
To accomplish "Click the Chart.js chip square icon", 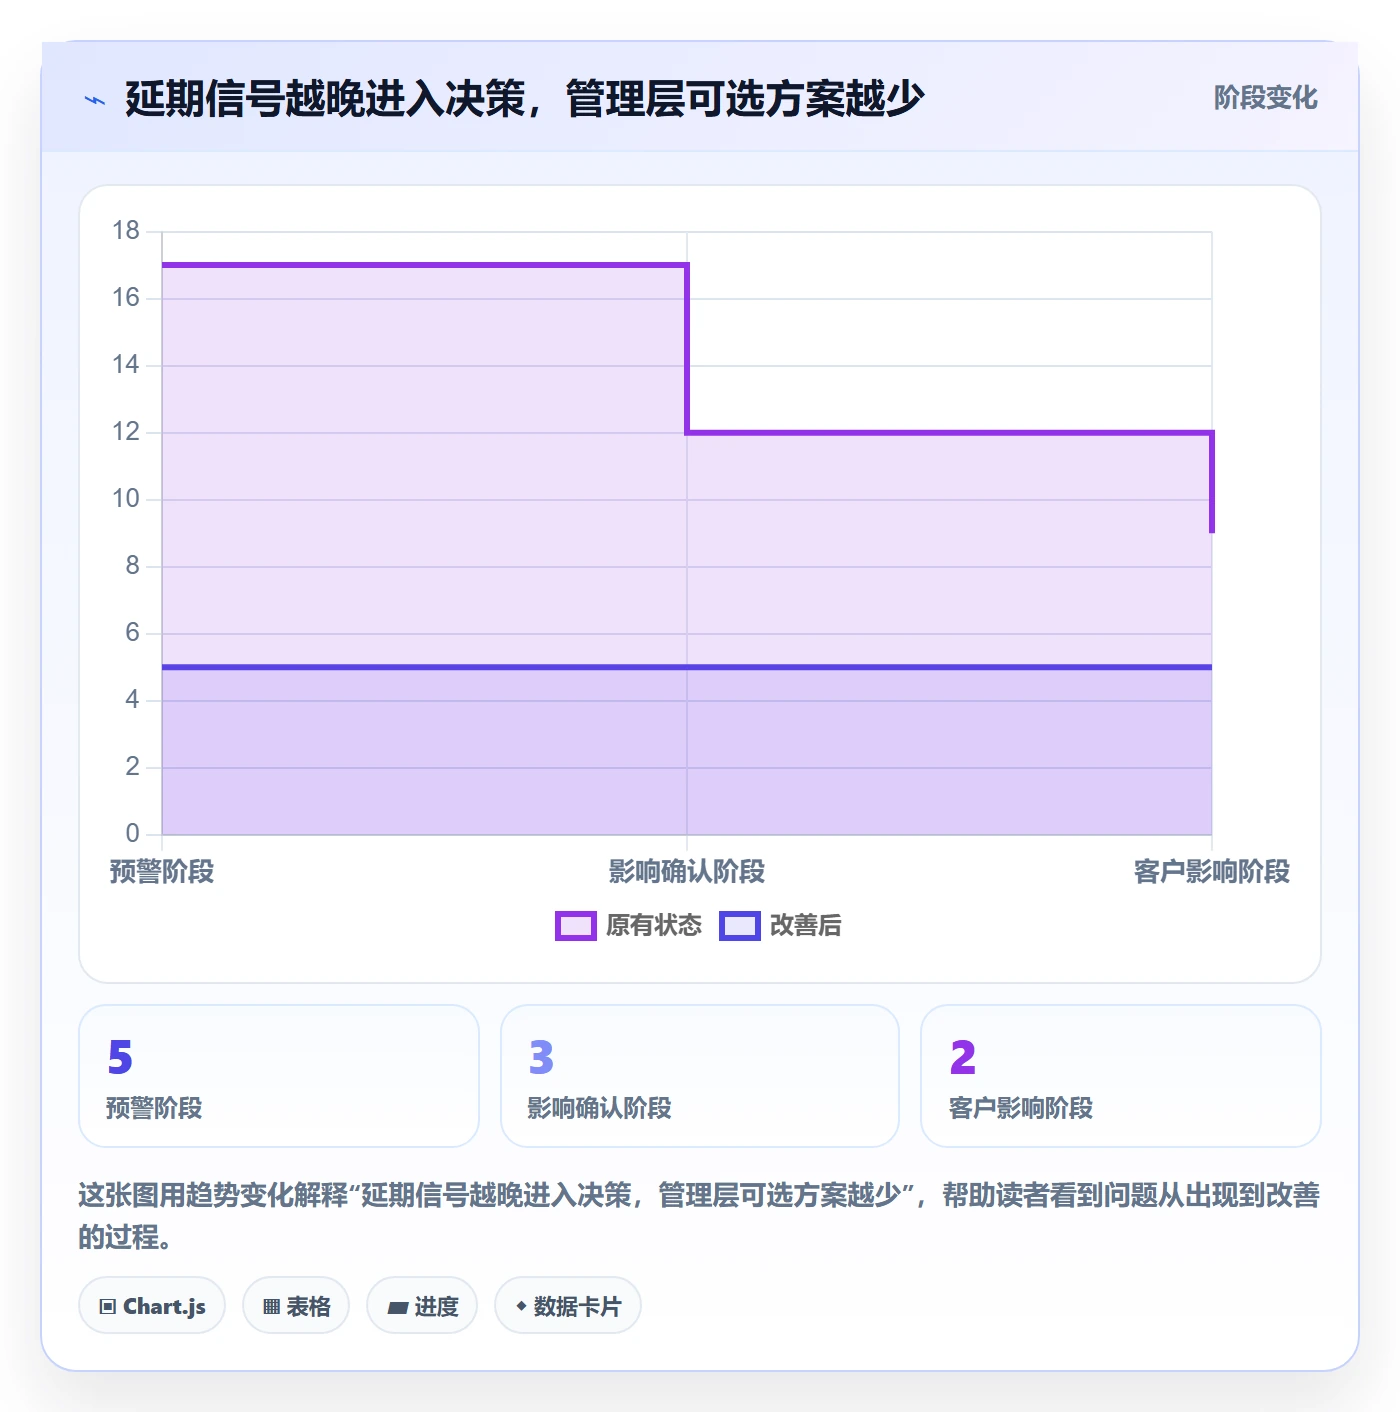I will 108,1307.
